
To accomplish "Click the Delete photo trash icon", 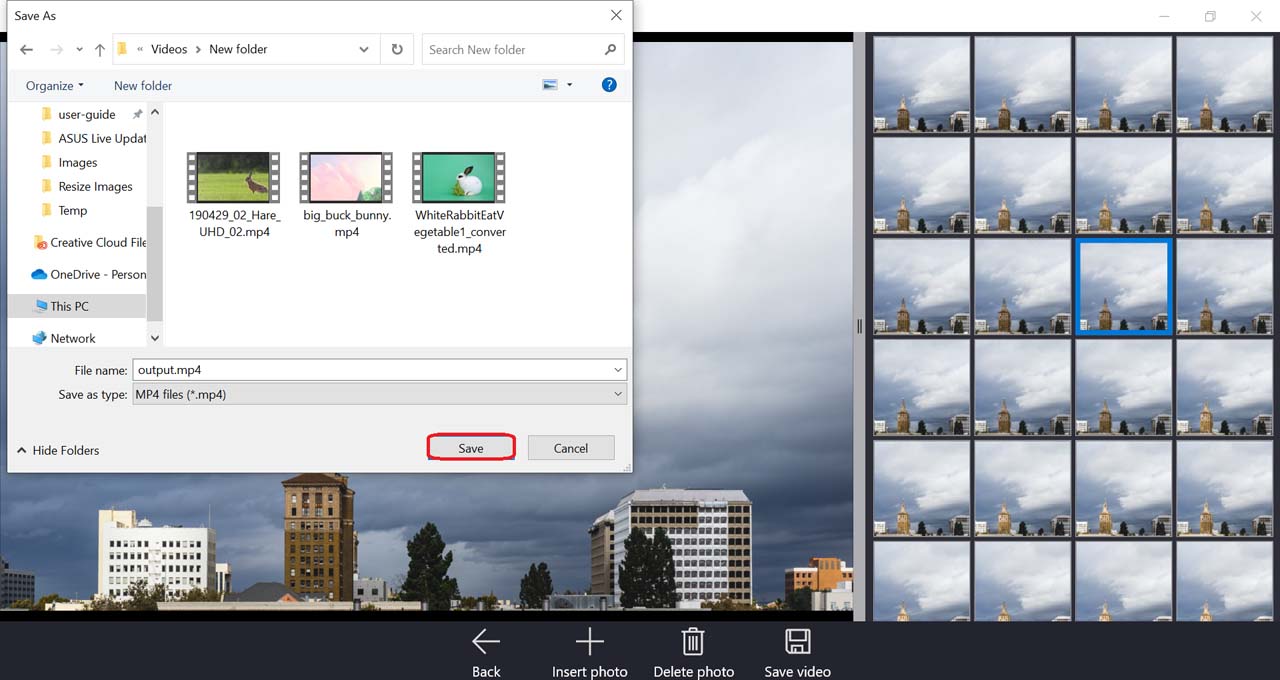I will pyautogui.click(x=693, y=642).
